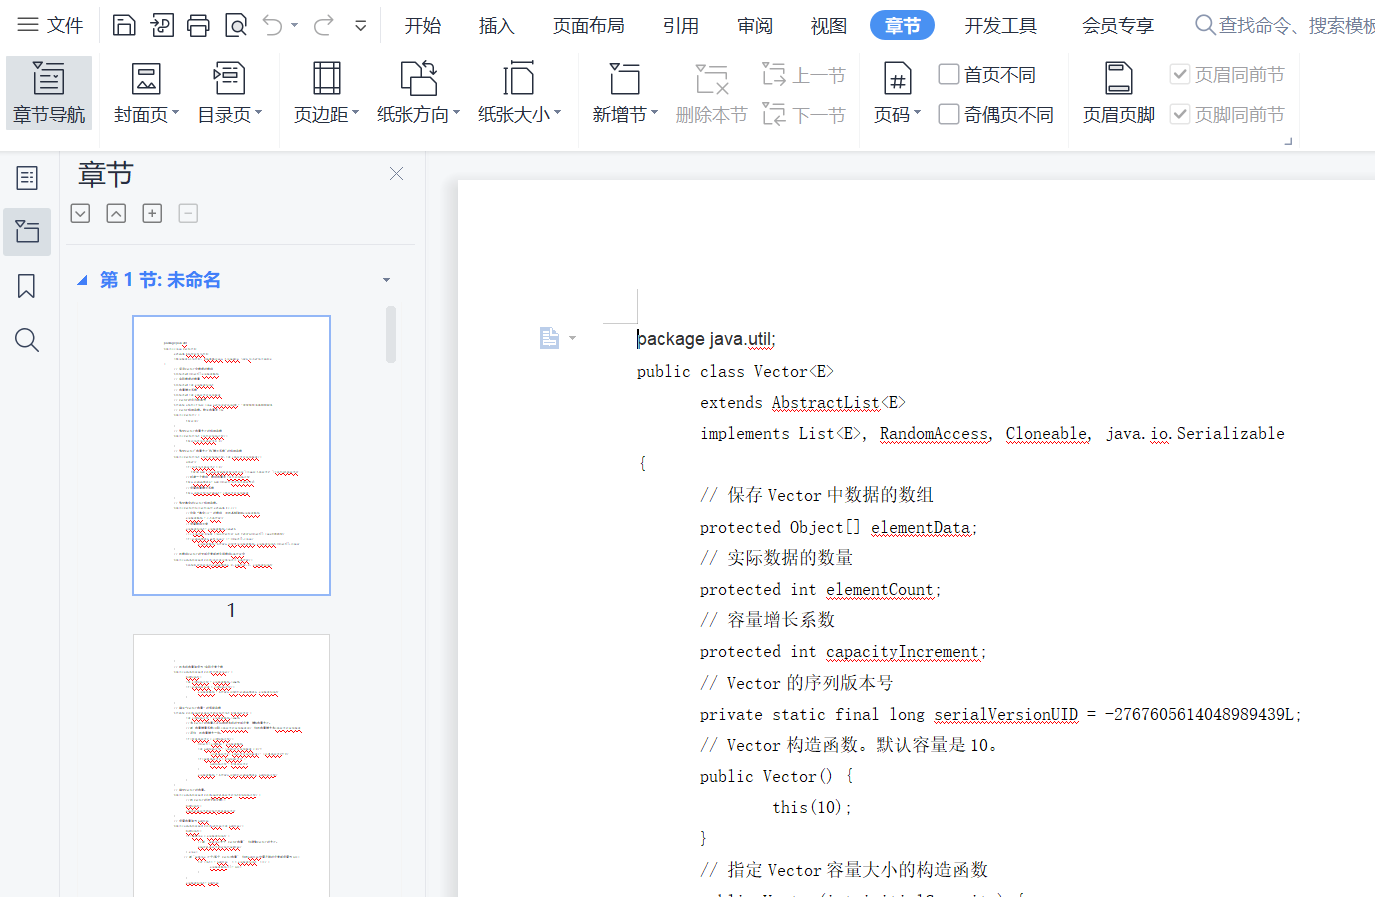1375x897 pixels.
Task: Open the 纸张大小 paper size dropdown
Action: [519, 93]
